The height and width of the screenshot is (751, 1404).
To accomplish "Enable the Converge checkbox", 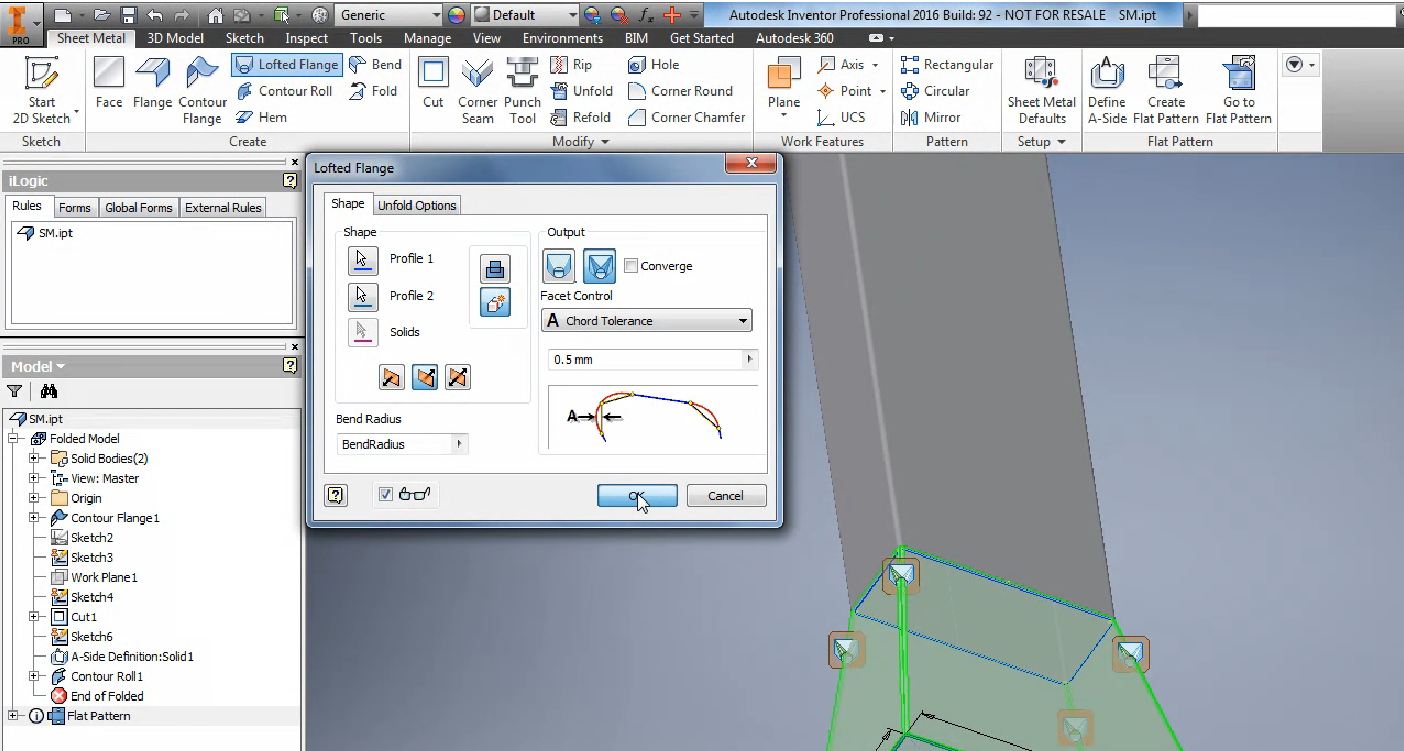I will tap(631, 266).
